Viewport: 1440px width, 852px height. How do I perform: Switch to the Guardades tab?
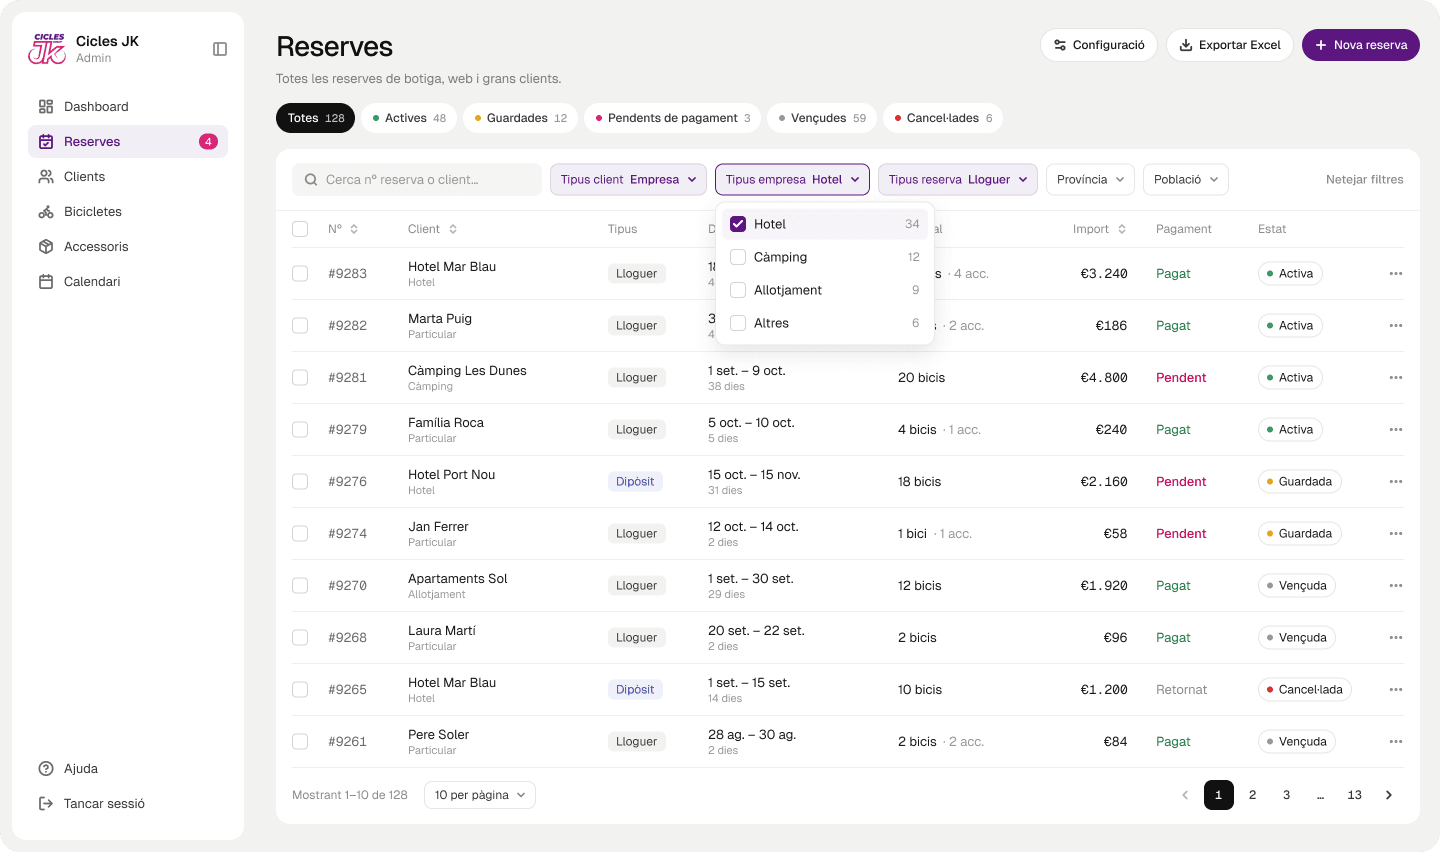click(520, 118)
